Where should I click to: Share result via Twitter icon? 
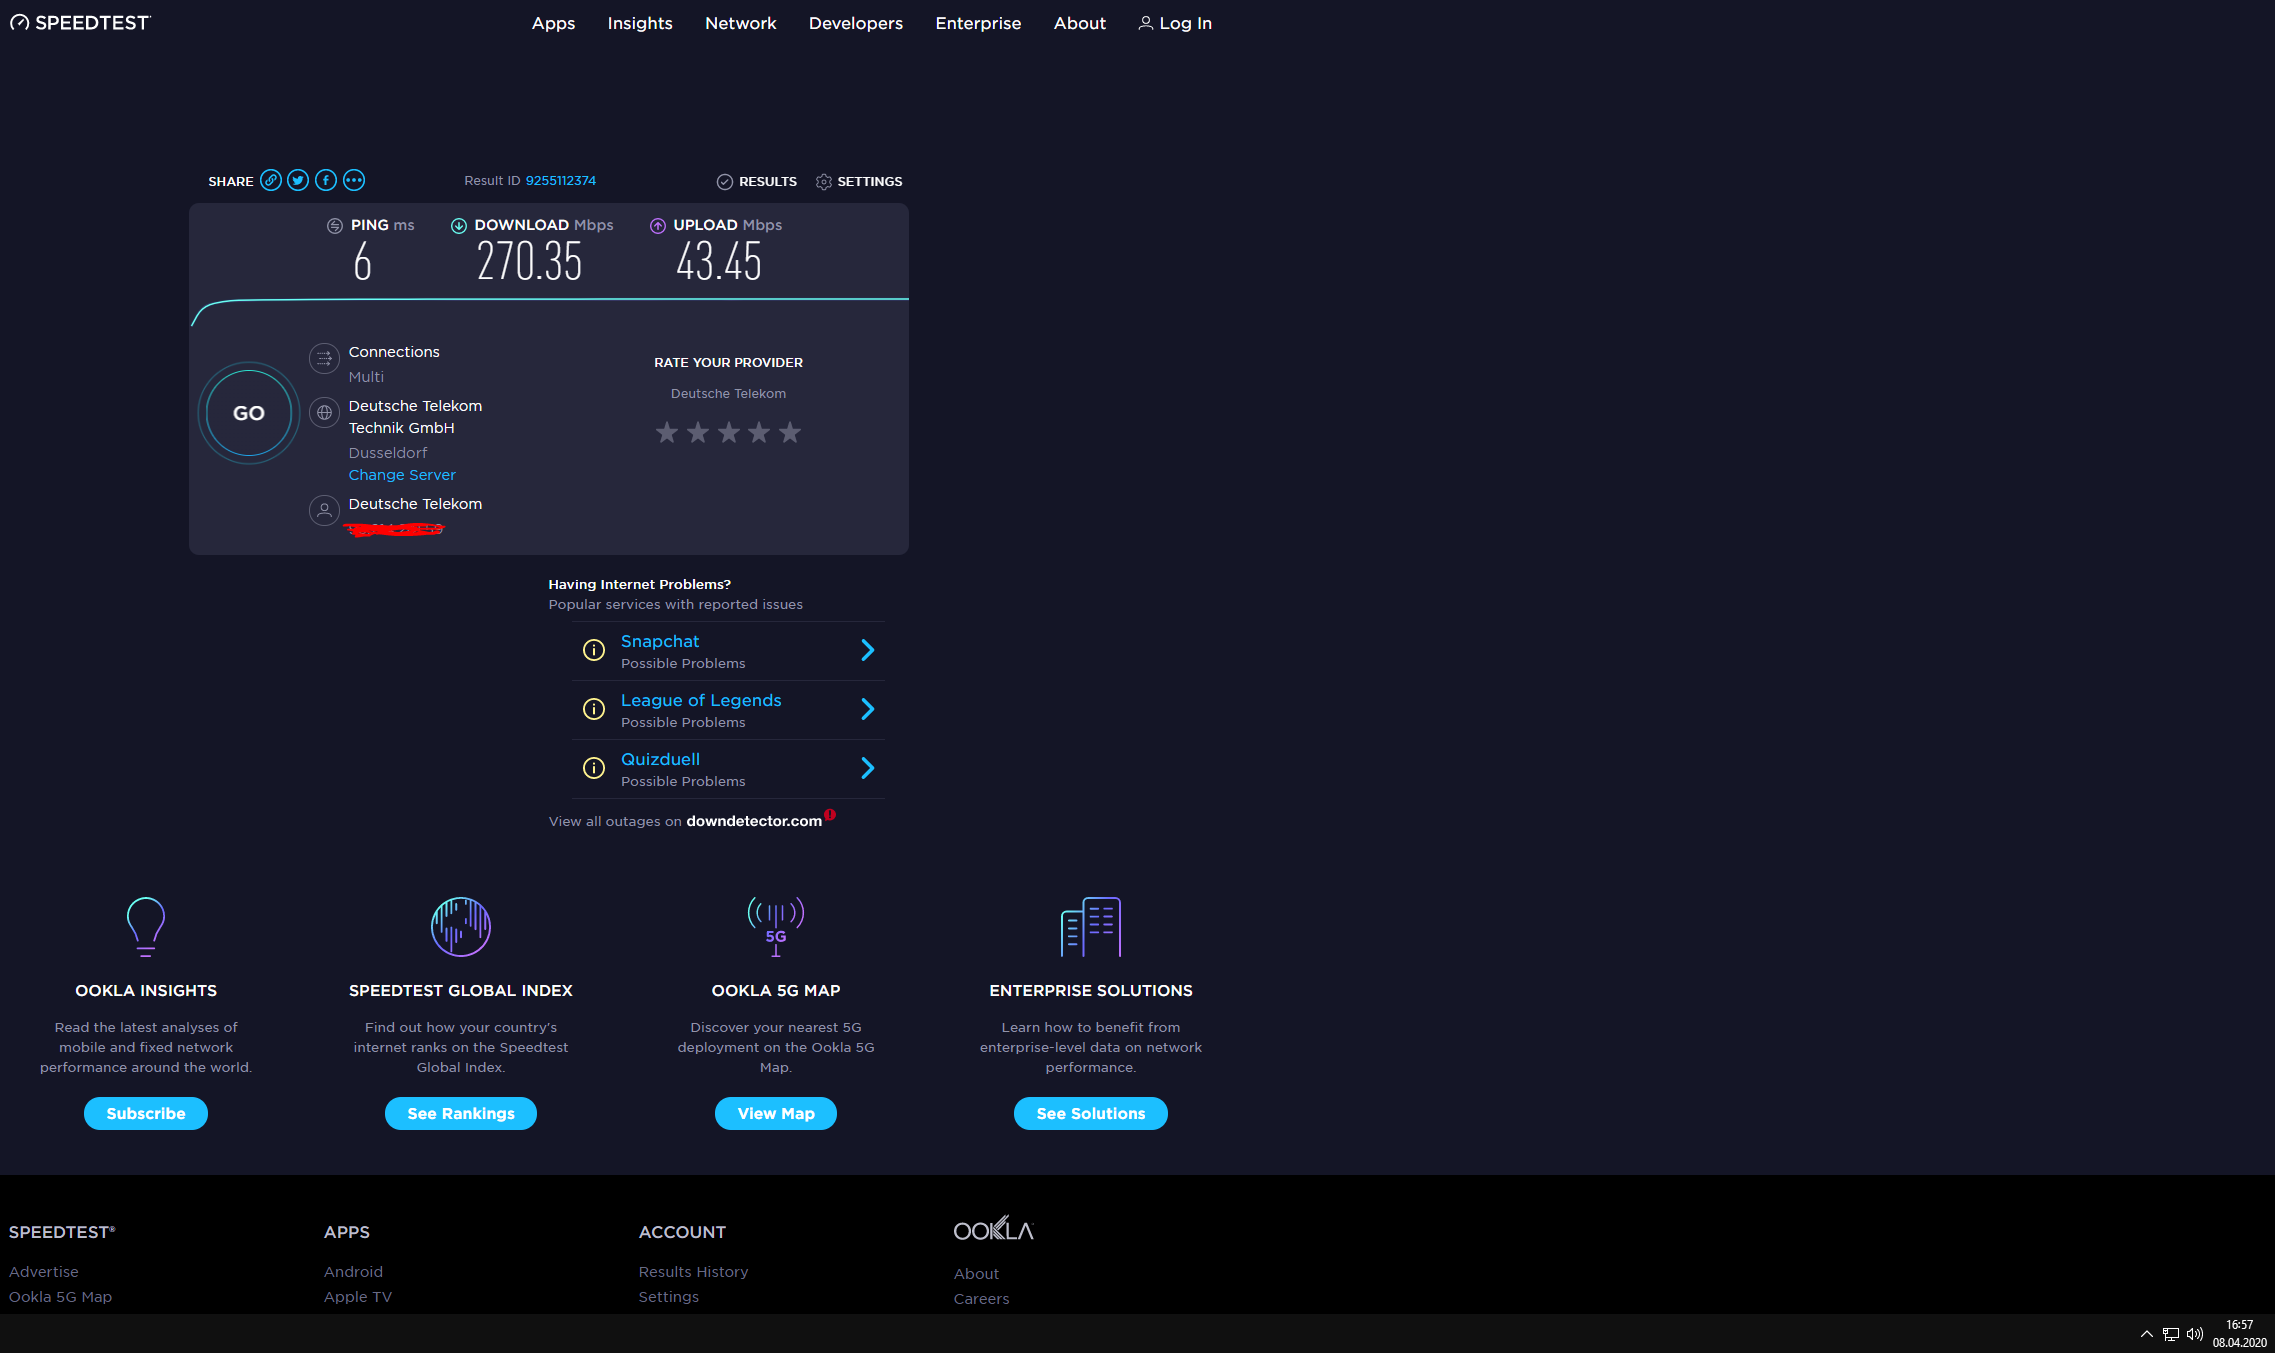298,181
